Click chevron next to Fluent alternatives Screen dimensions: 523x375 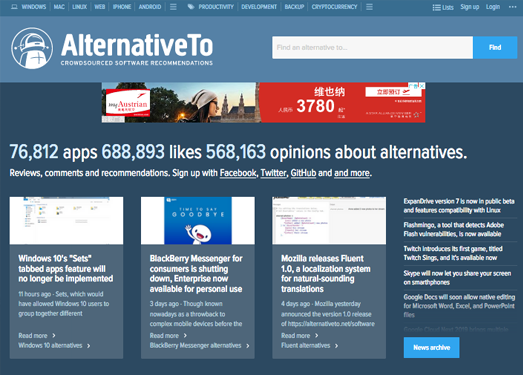336,346
